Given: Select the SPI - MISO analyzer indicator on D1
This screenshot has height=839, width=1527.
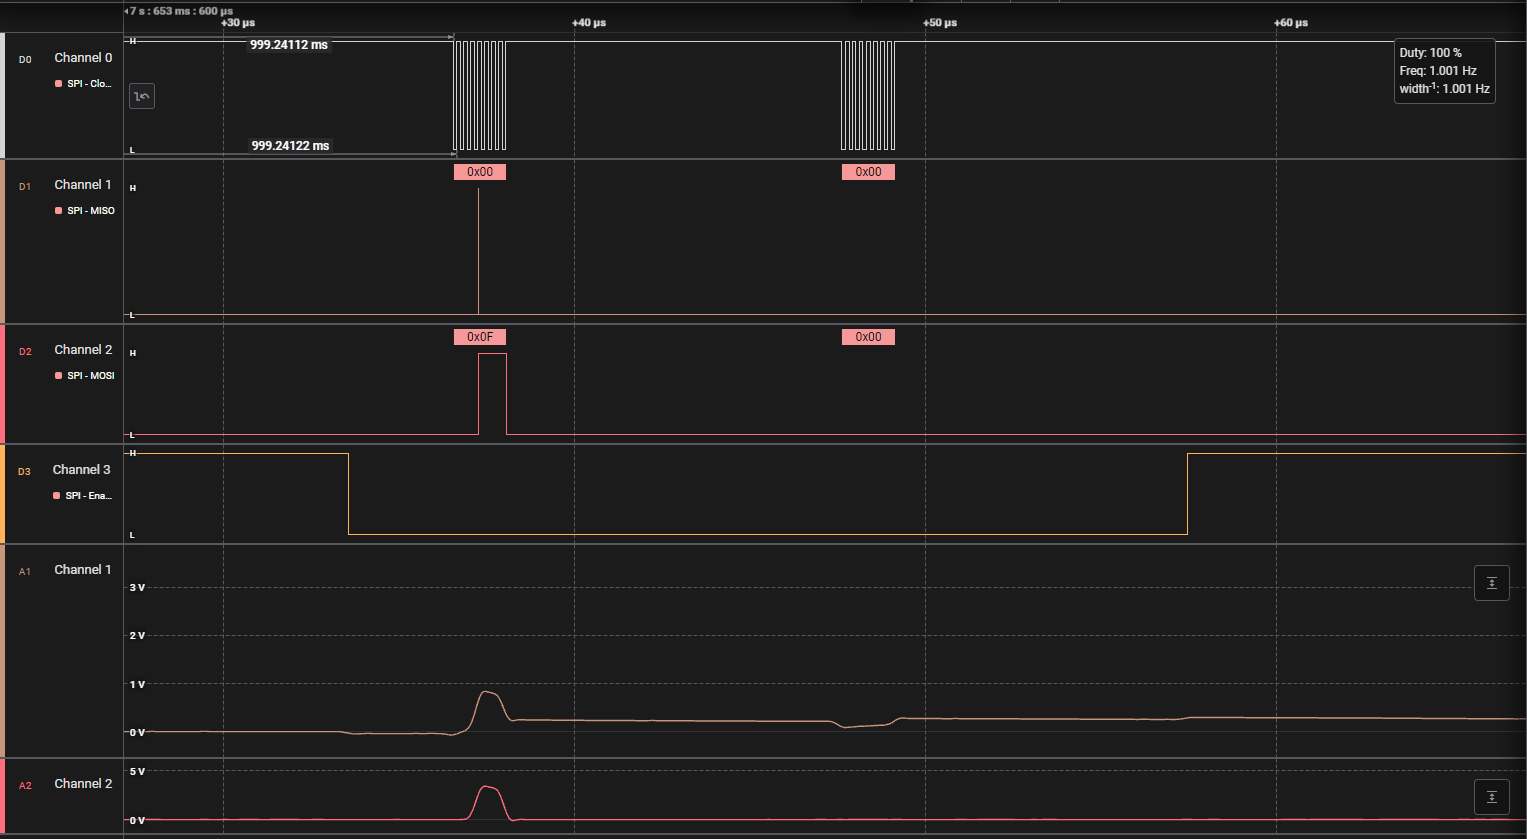Looking at the screenshot, I should point(86,210).
